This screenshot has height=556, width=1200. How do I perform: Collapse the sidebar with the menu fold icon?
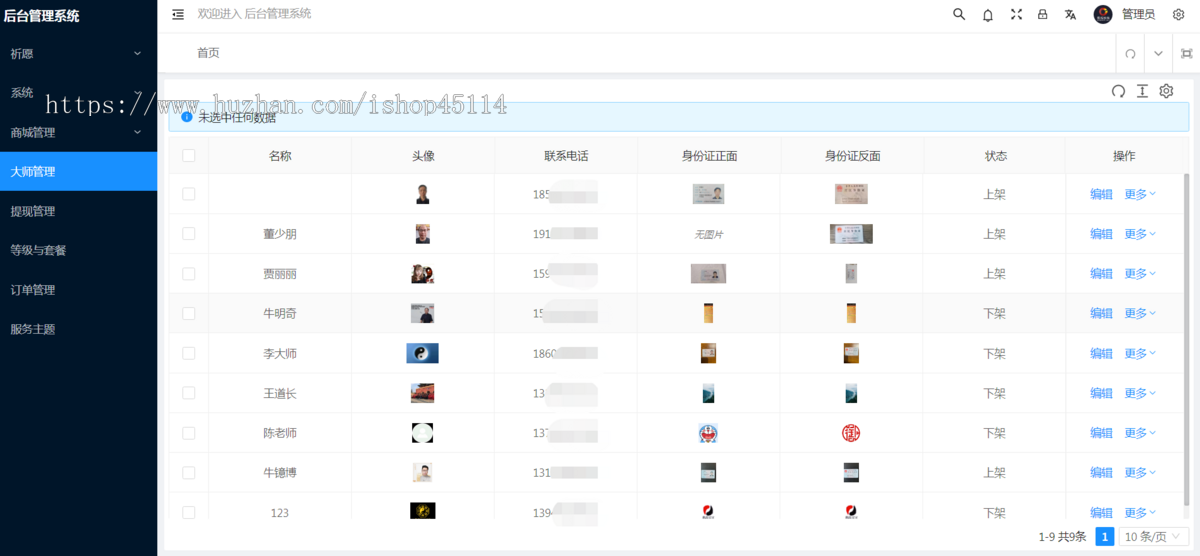point(178,14)
